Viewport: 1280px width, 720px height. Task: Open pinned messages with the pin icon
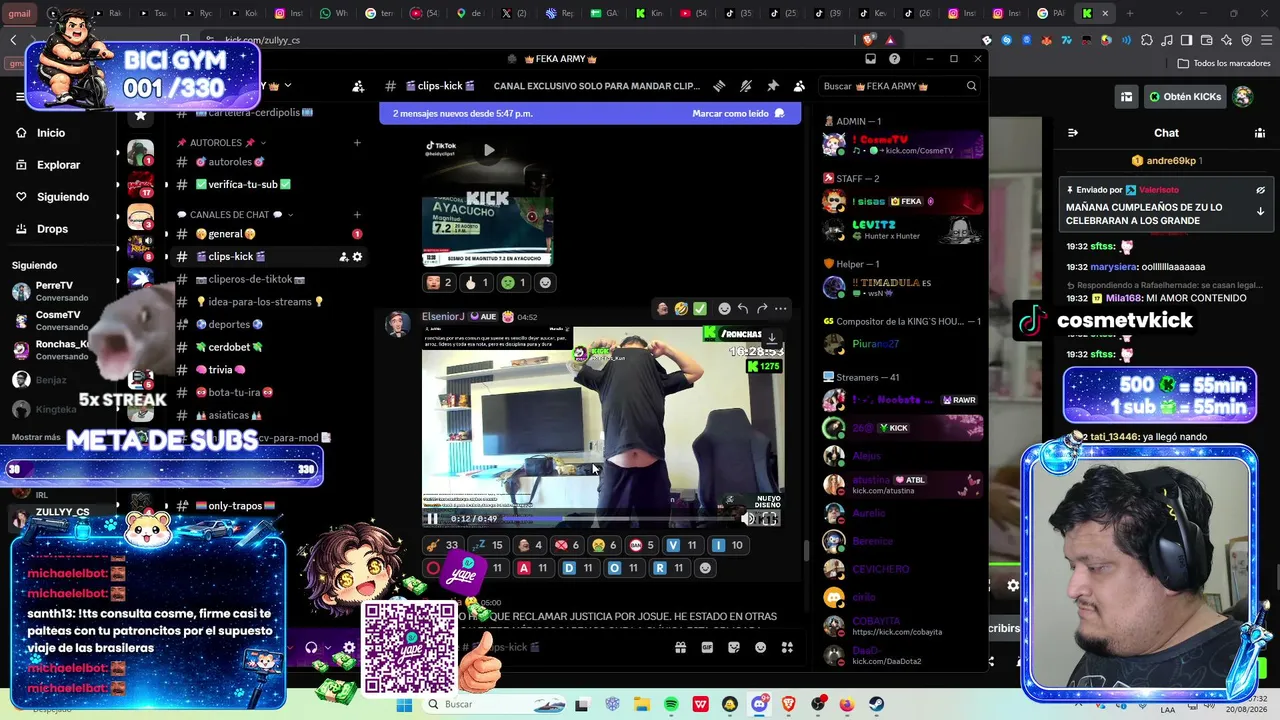tap(773, 86)
